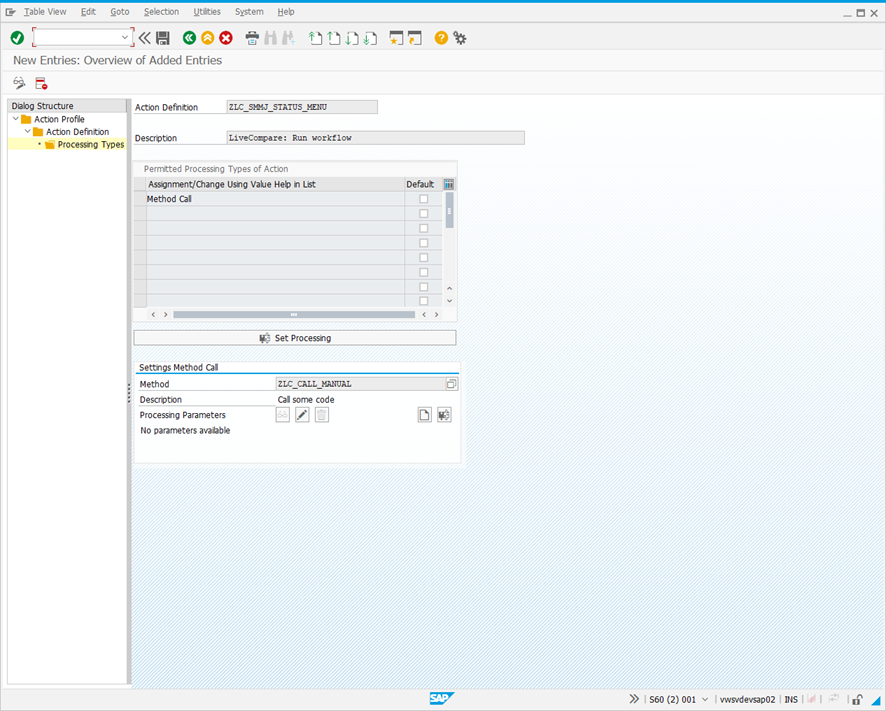Tick the Default checkbox in the second row
The image size is (886, 711).
424,214
